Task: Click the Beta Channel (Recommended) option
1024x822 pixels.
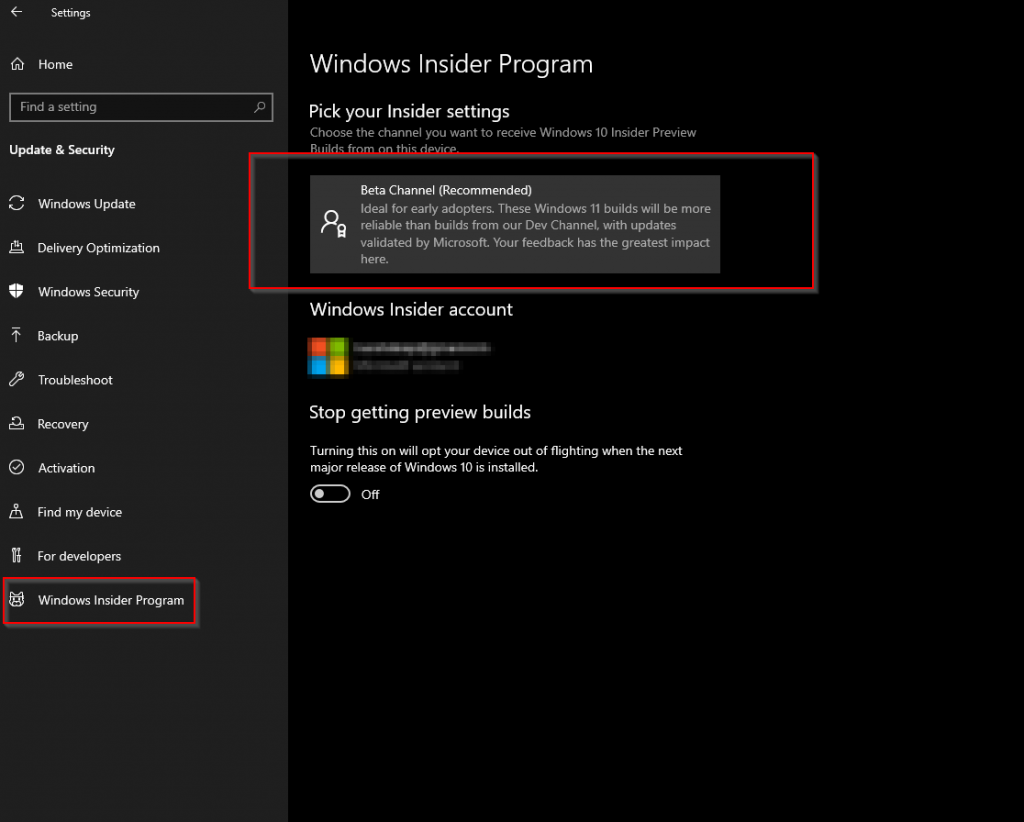Action: [x=515, y=224]
